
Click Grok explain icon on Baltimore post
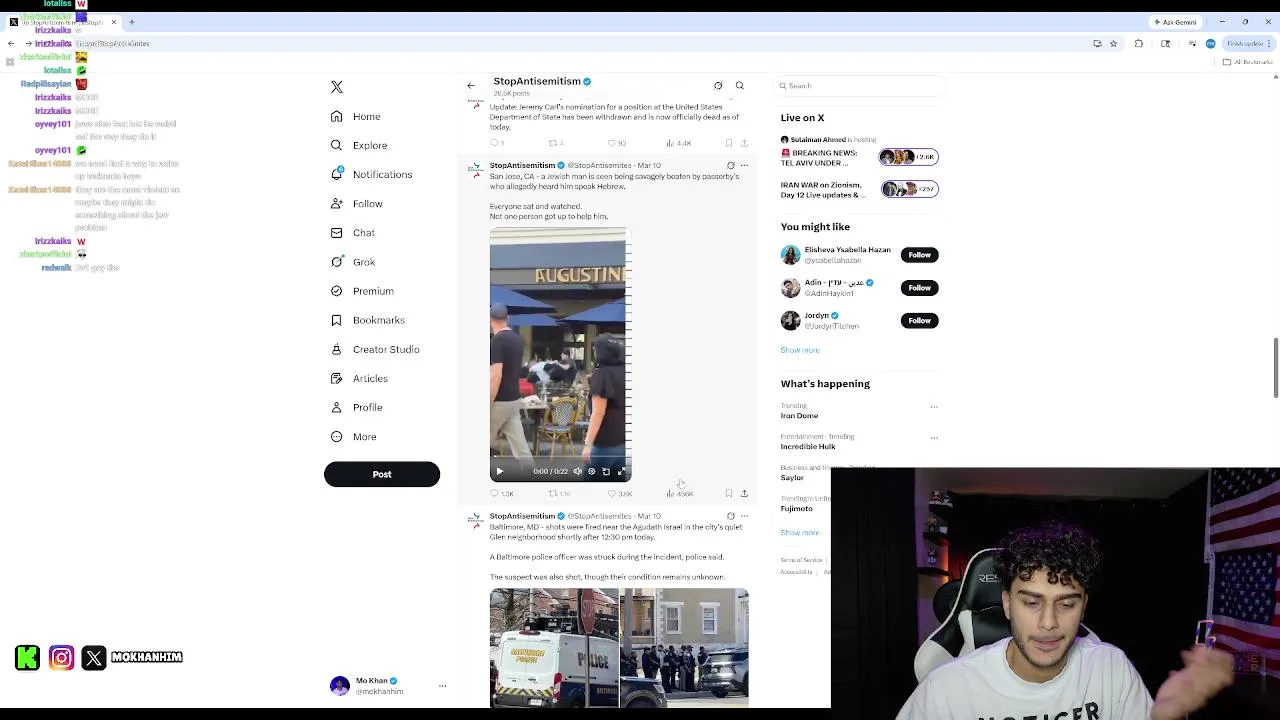coord(730,516)
